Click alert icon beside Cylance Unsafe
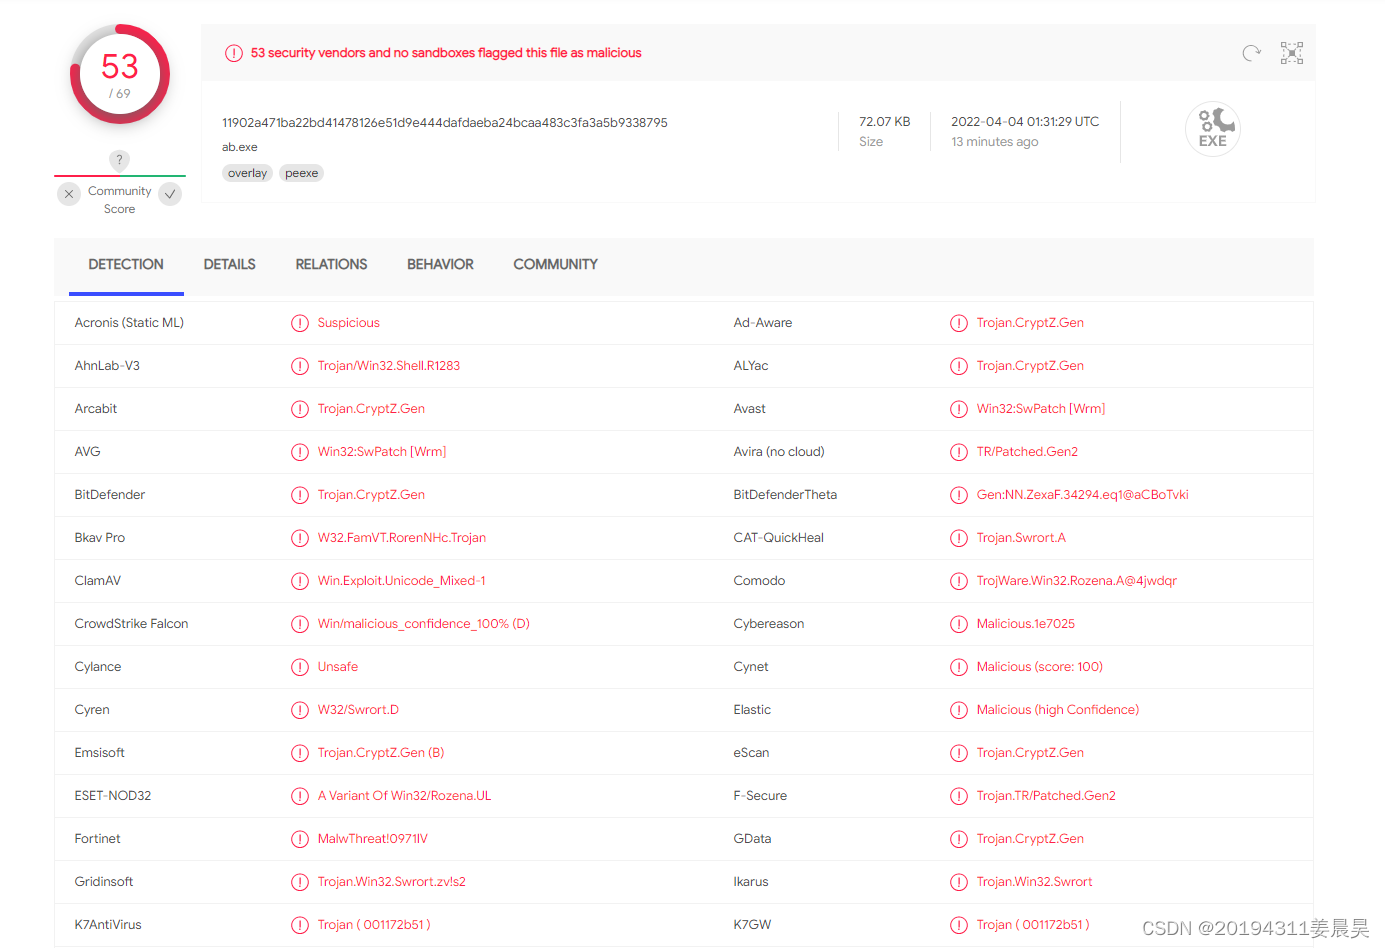This screenshot has height=948, width=1385. [300, 667]
